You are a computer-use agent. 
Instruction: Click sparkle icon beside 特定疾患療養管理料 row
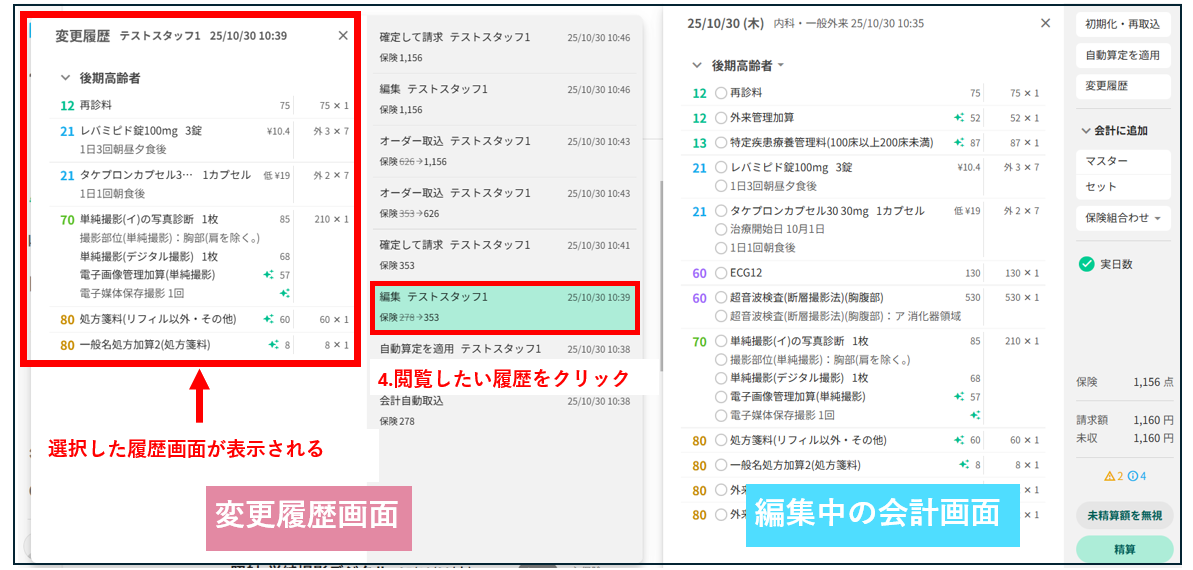(x=960, y=142)
